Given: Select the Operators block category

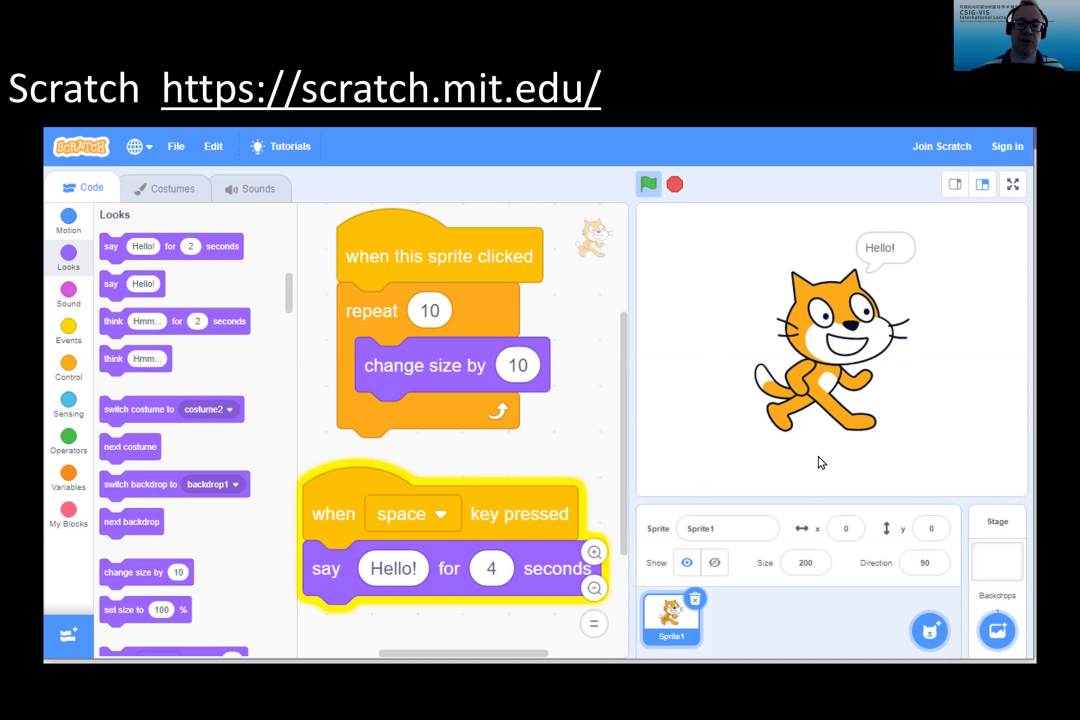Looking at the screenshot, I should coord(68,441).
